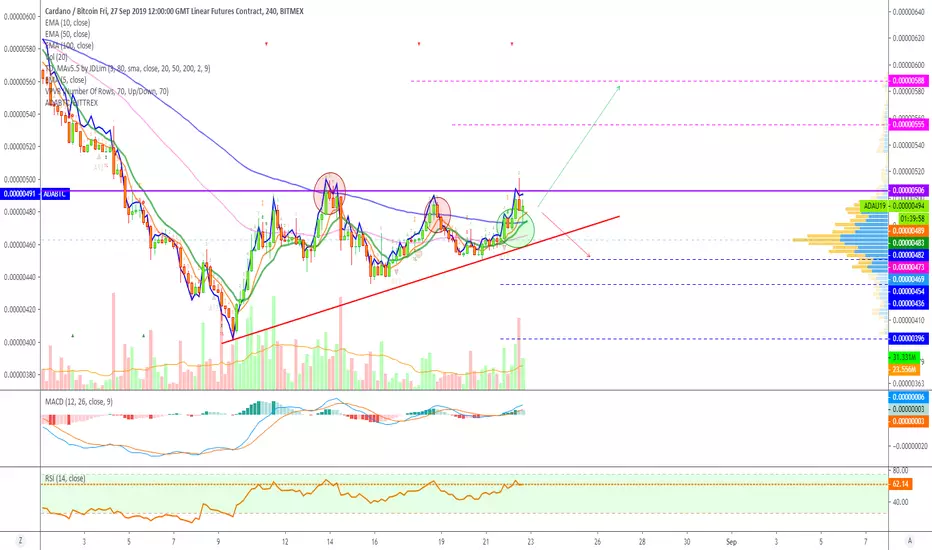Select the orange 0.00000489 price label
This screenshot has height=550, width=932.
(x=908, y=231)
